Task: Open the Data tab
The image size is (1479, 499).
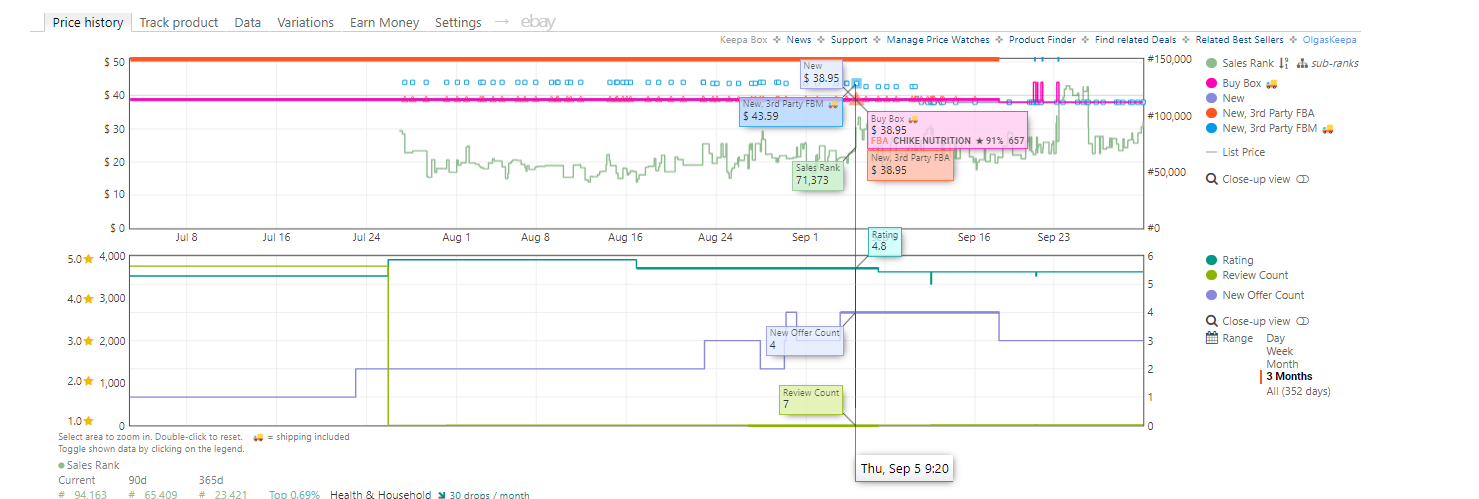Action: tap(248, 22)
